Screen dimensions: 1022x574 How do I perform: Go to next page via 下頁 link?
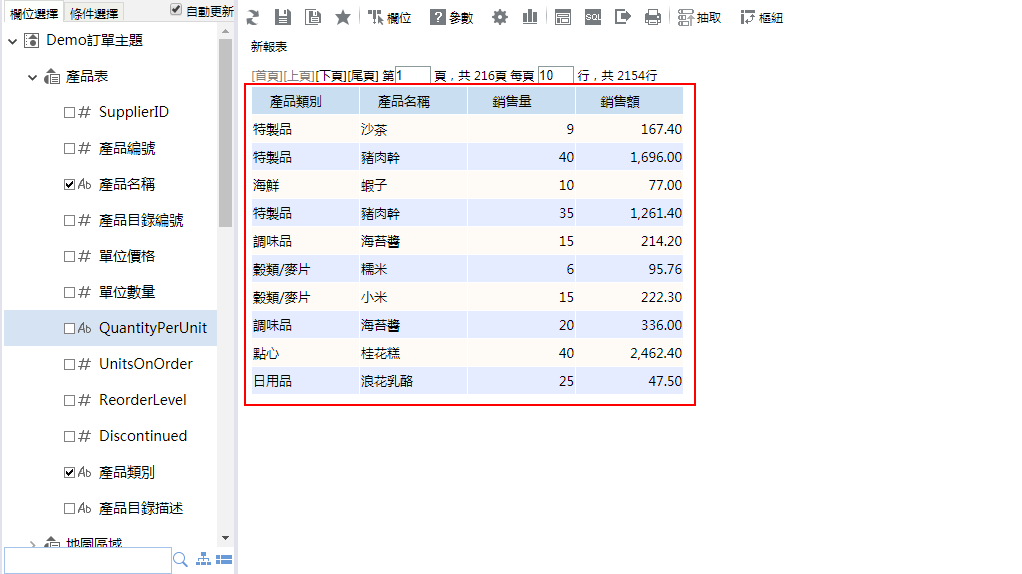coord(331,76)
